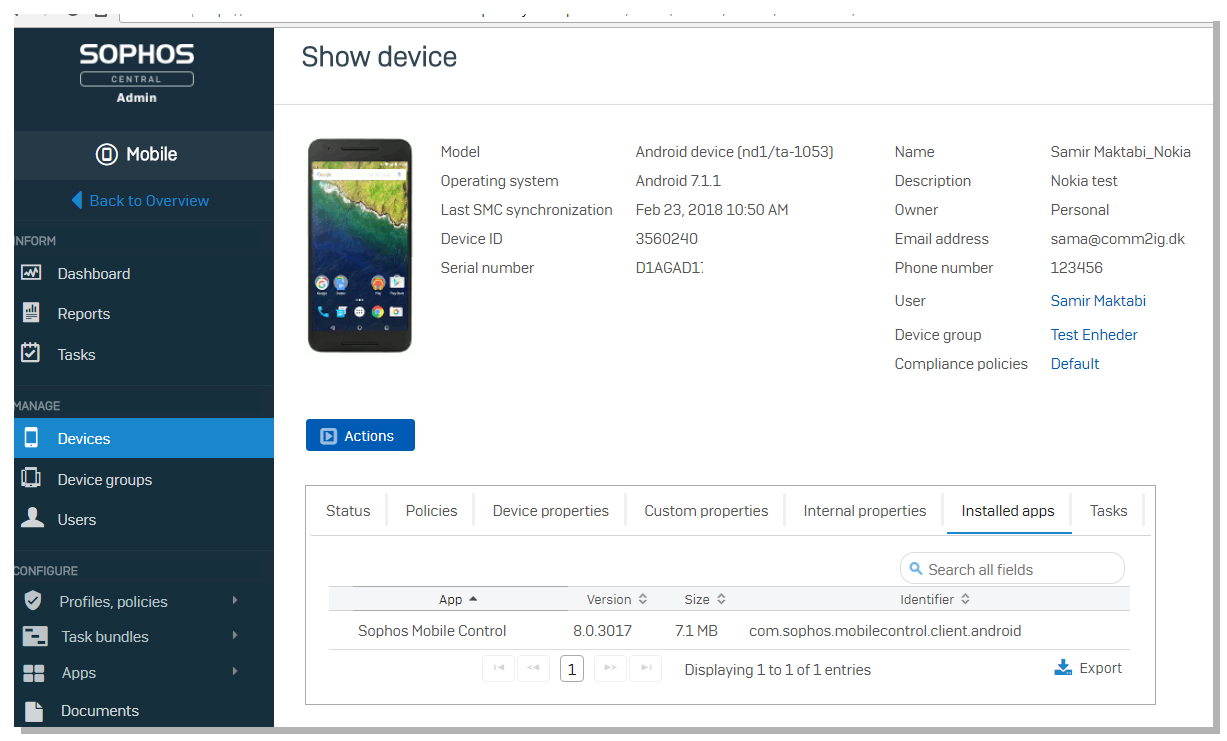Click the Search all fields input

(x=1012, y=569)
